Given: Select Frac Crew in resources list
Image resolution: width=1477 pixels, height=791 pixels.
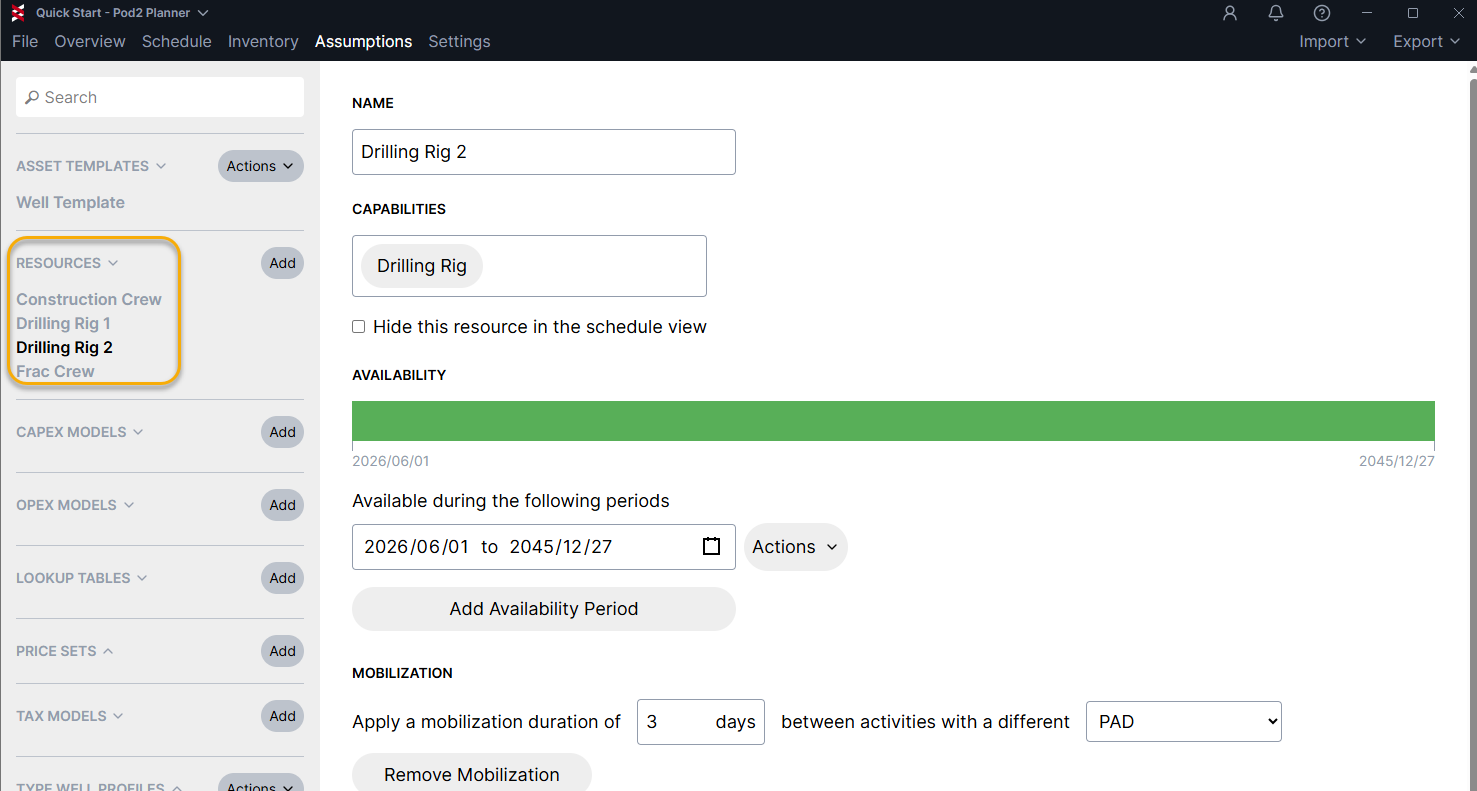Looking at the screenshot, I should point(56,371).
